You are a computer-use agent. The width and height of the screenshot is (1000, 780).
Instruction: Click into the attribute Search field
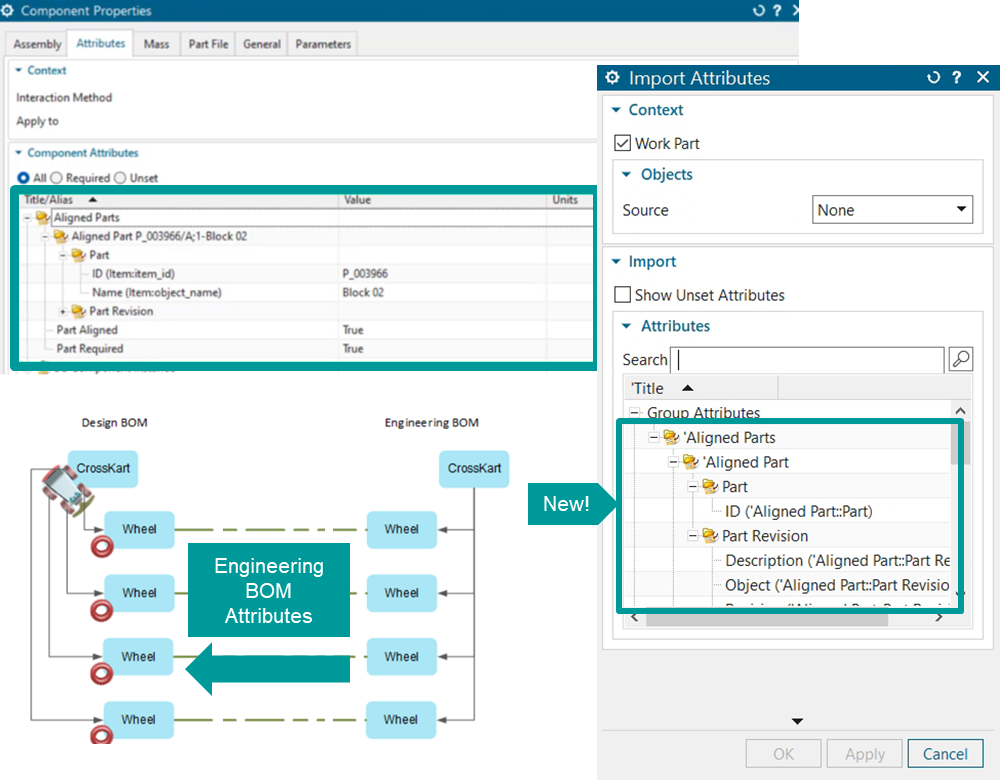point(807,360)
